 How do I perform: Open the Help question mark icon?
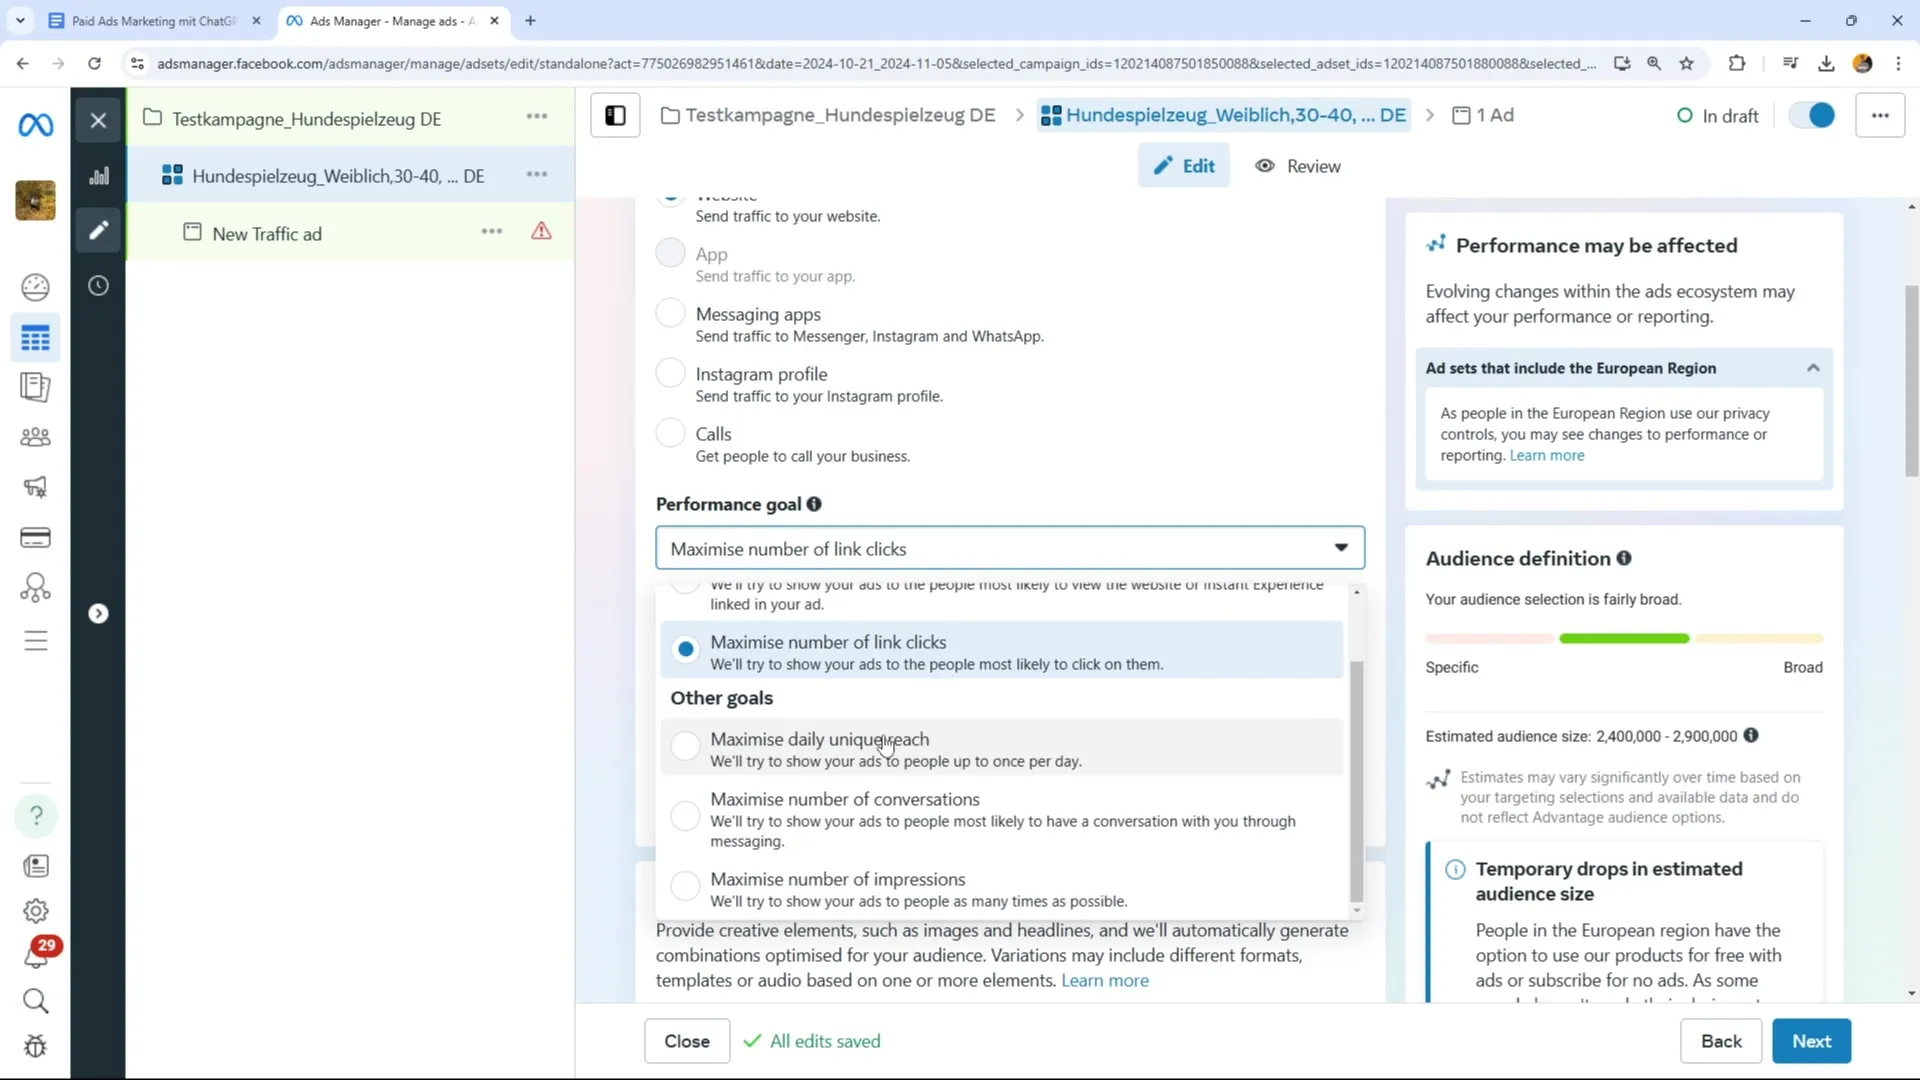36,816
